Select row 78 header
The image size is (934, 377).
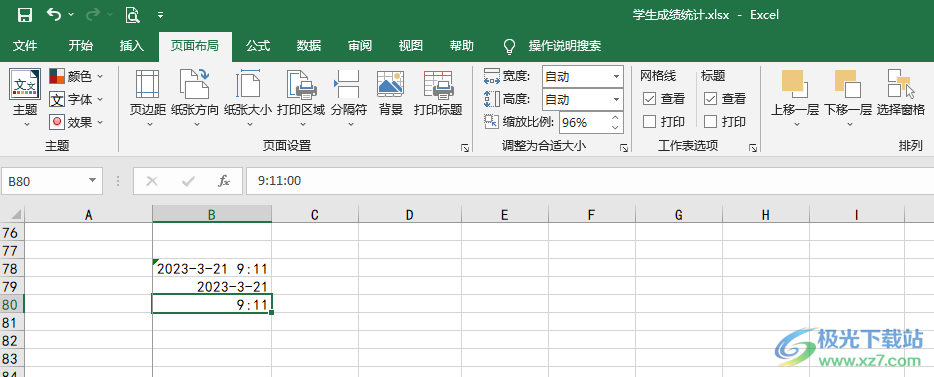tap(12, 269)
